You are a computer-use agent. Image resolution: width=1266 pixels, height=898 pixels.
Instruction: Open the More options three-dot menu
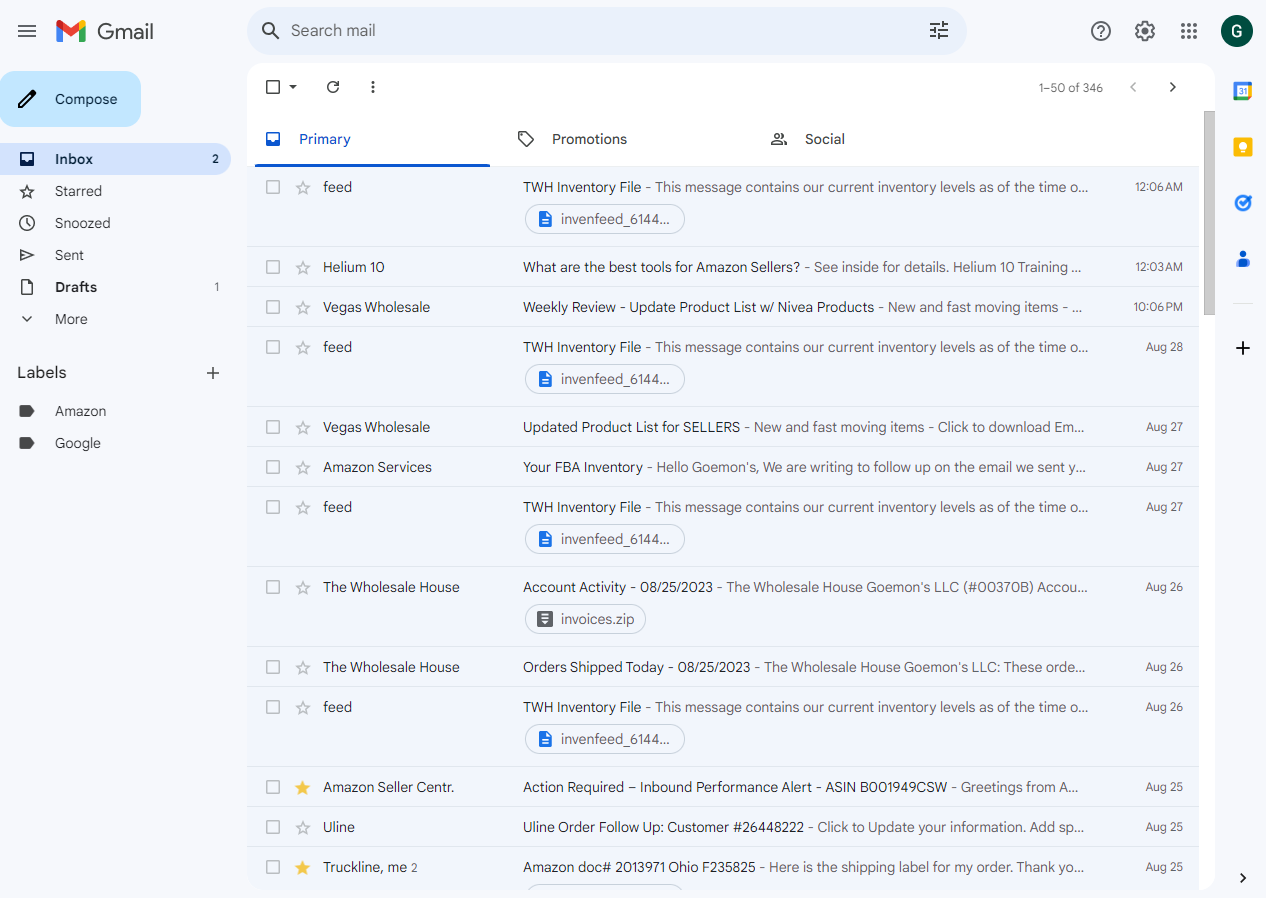[x=373, y=87]
